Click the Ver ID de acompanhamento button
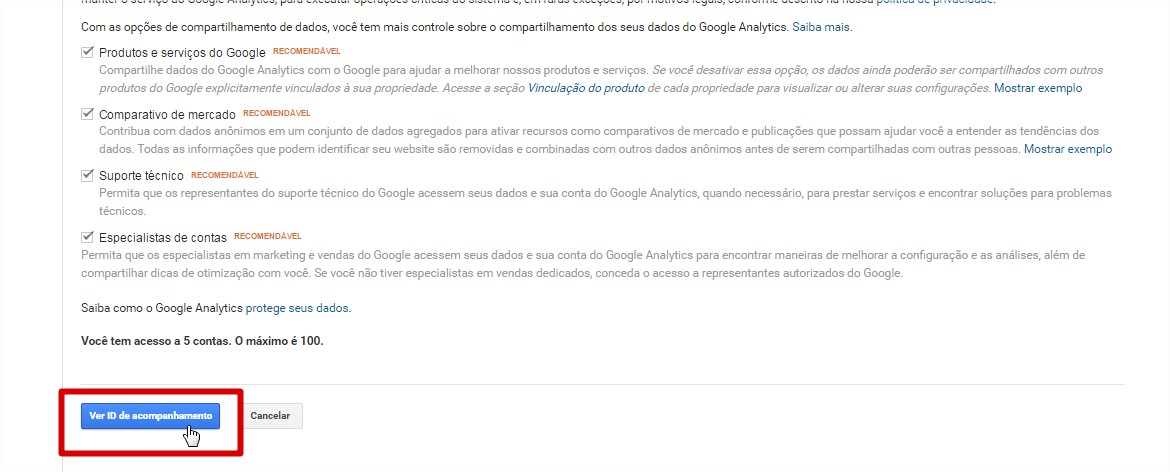The image size is (1170, 472). (x=150, y=416)
